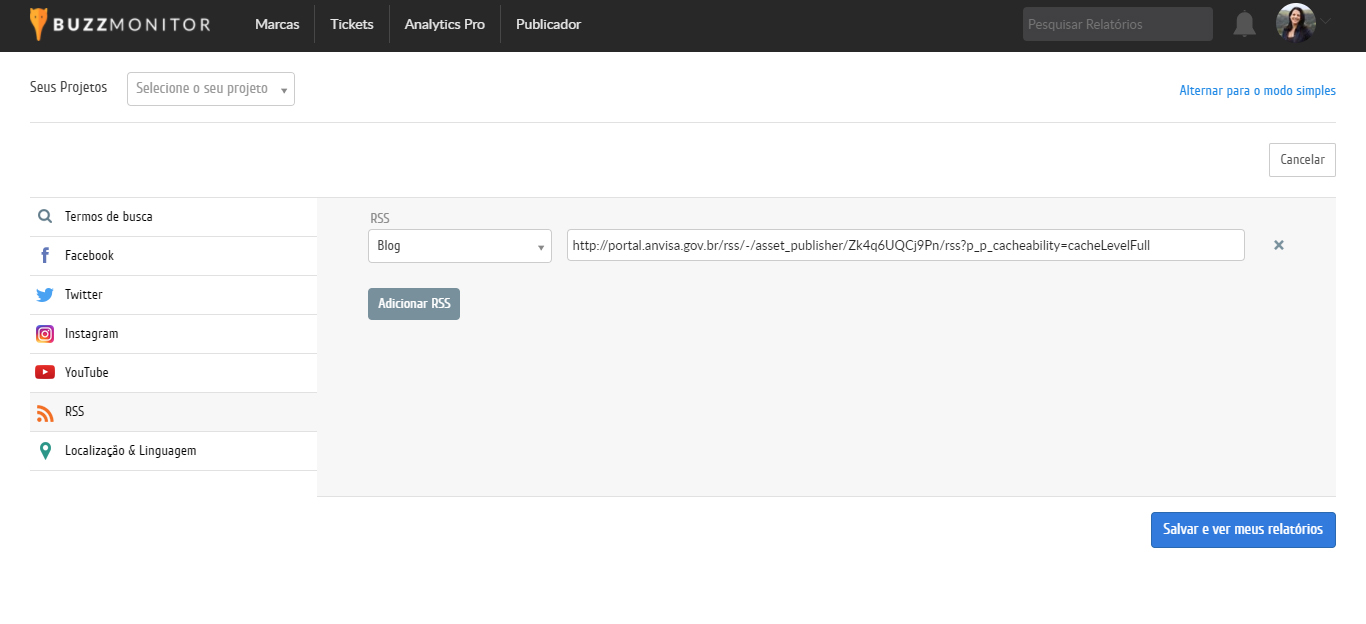Click the Localização map pin icon
This screenshot has height=624, width=1366.
point(45,451)
